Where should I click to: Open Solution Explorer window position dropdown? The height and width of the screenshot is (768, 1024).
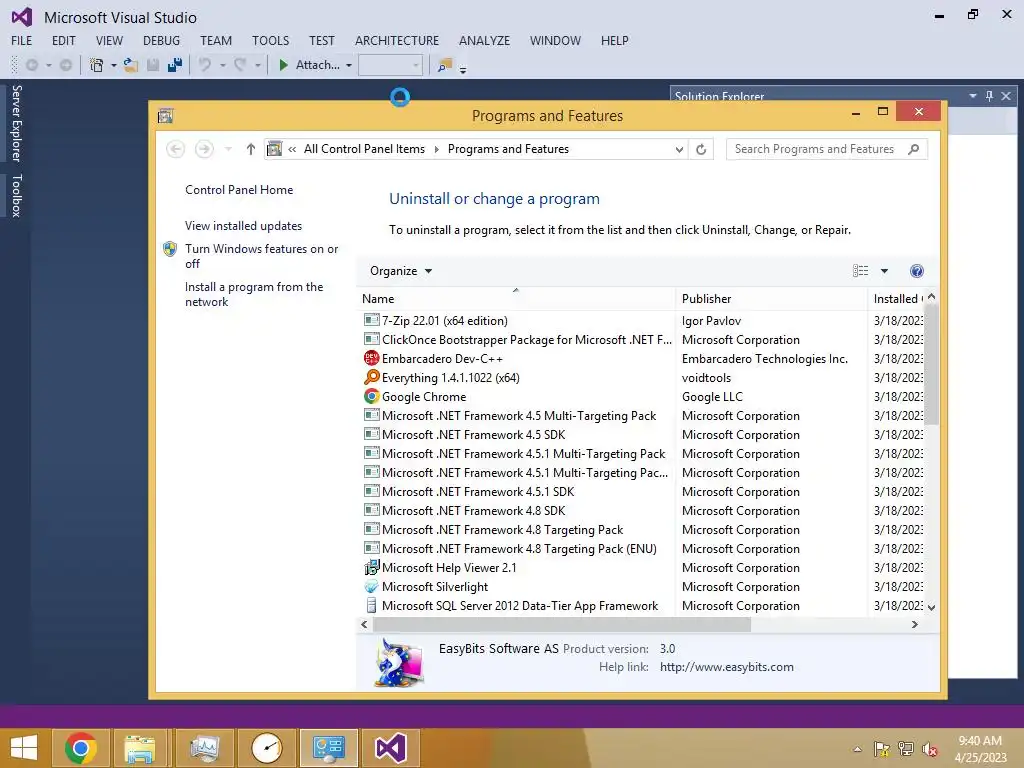point(972,96)
